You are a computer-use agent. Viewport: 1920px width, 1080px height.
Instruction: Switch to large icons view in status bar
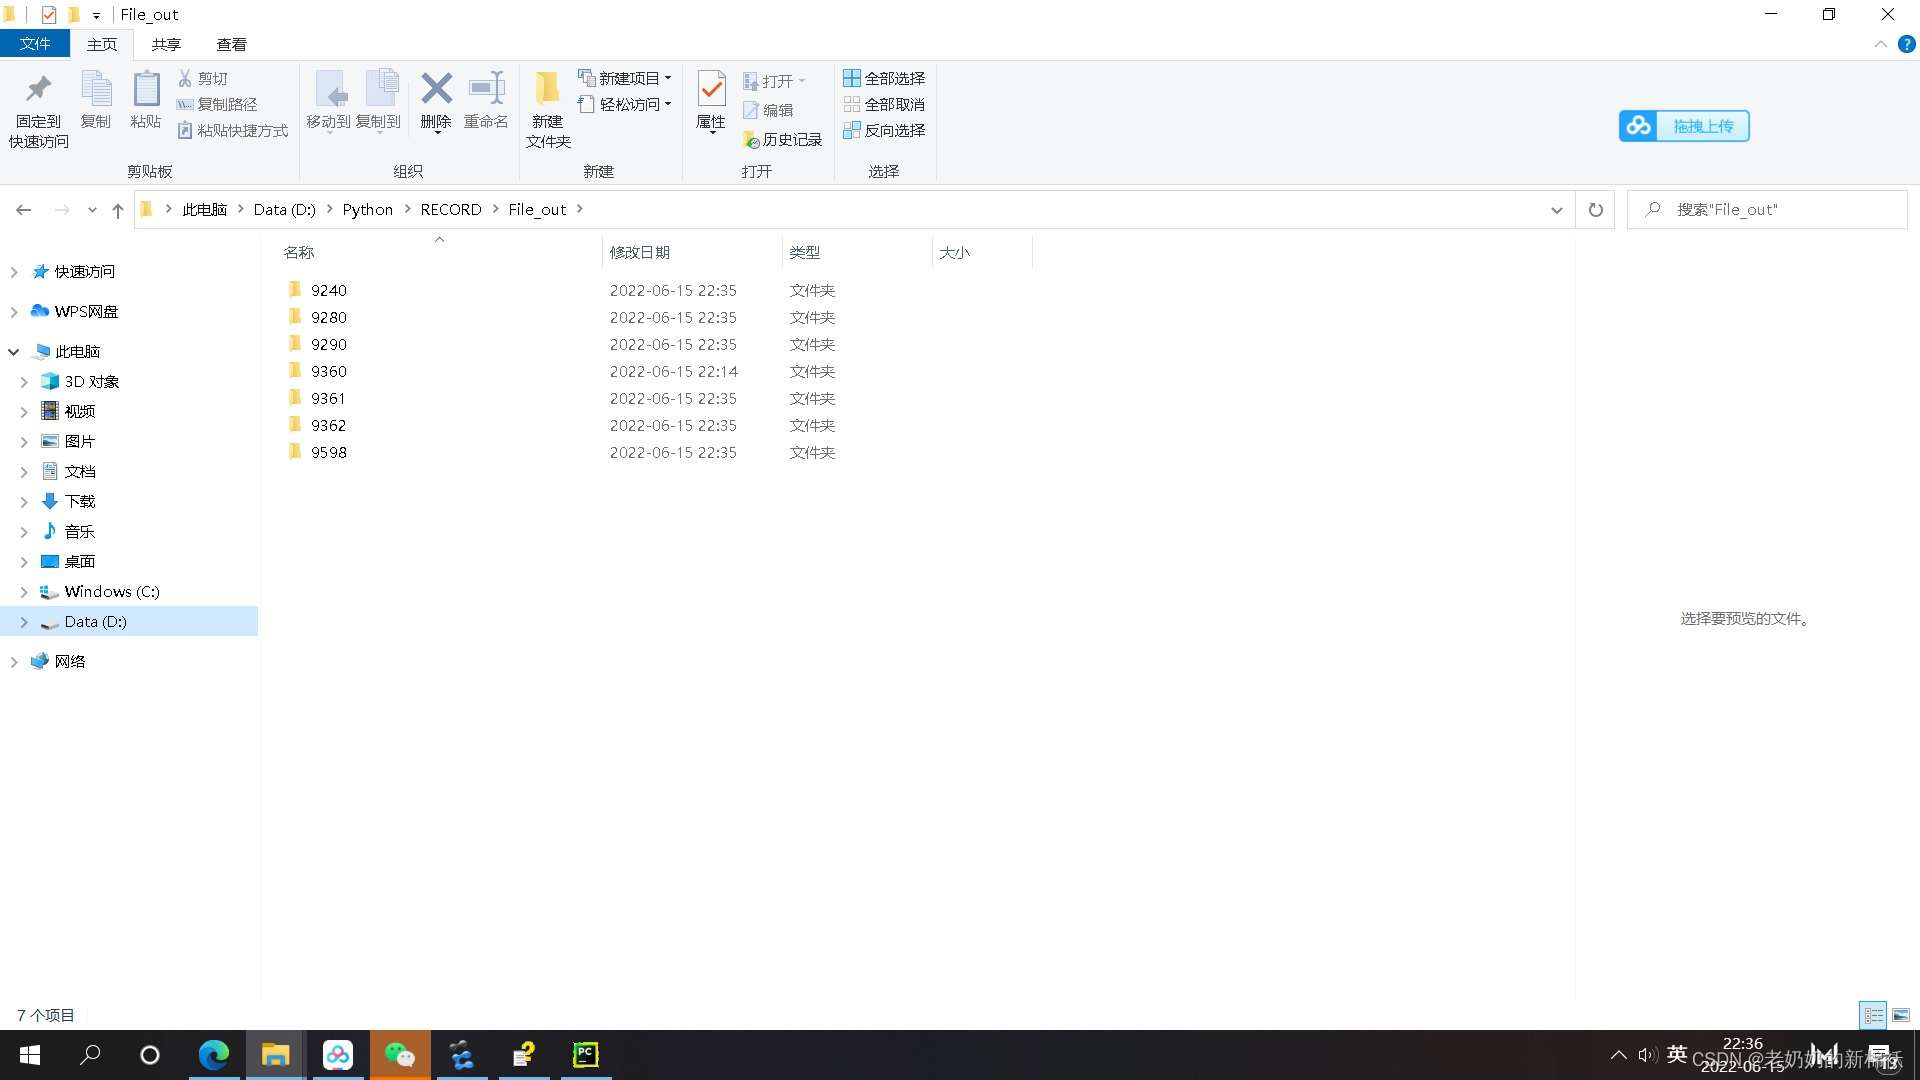pos(1901,1015)
